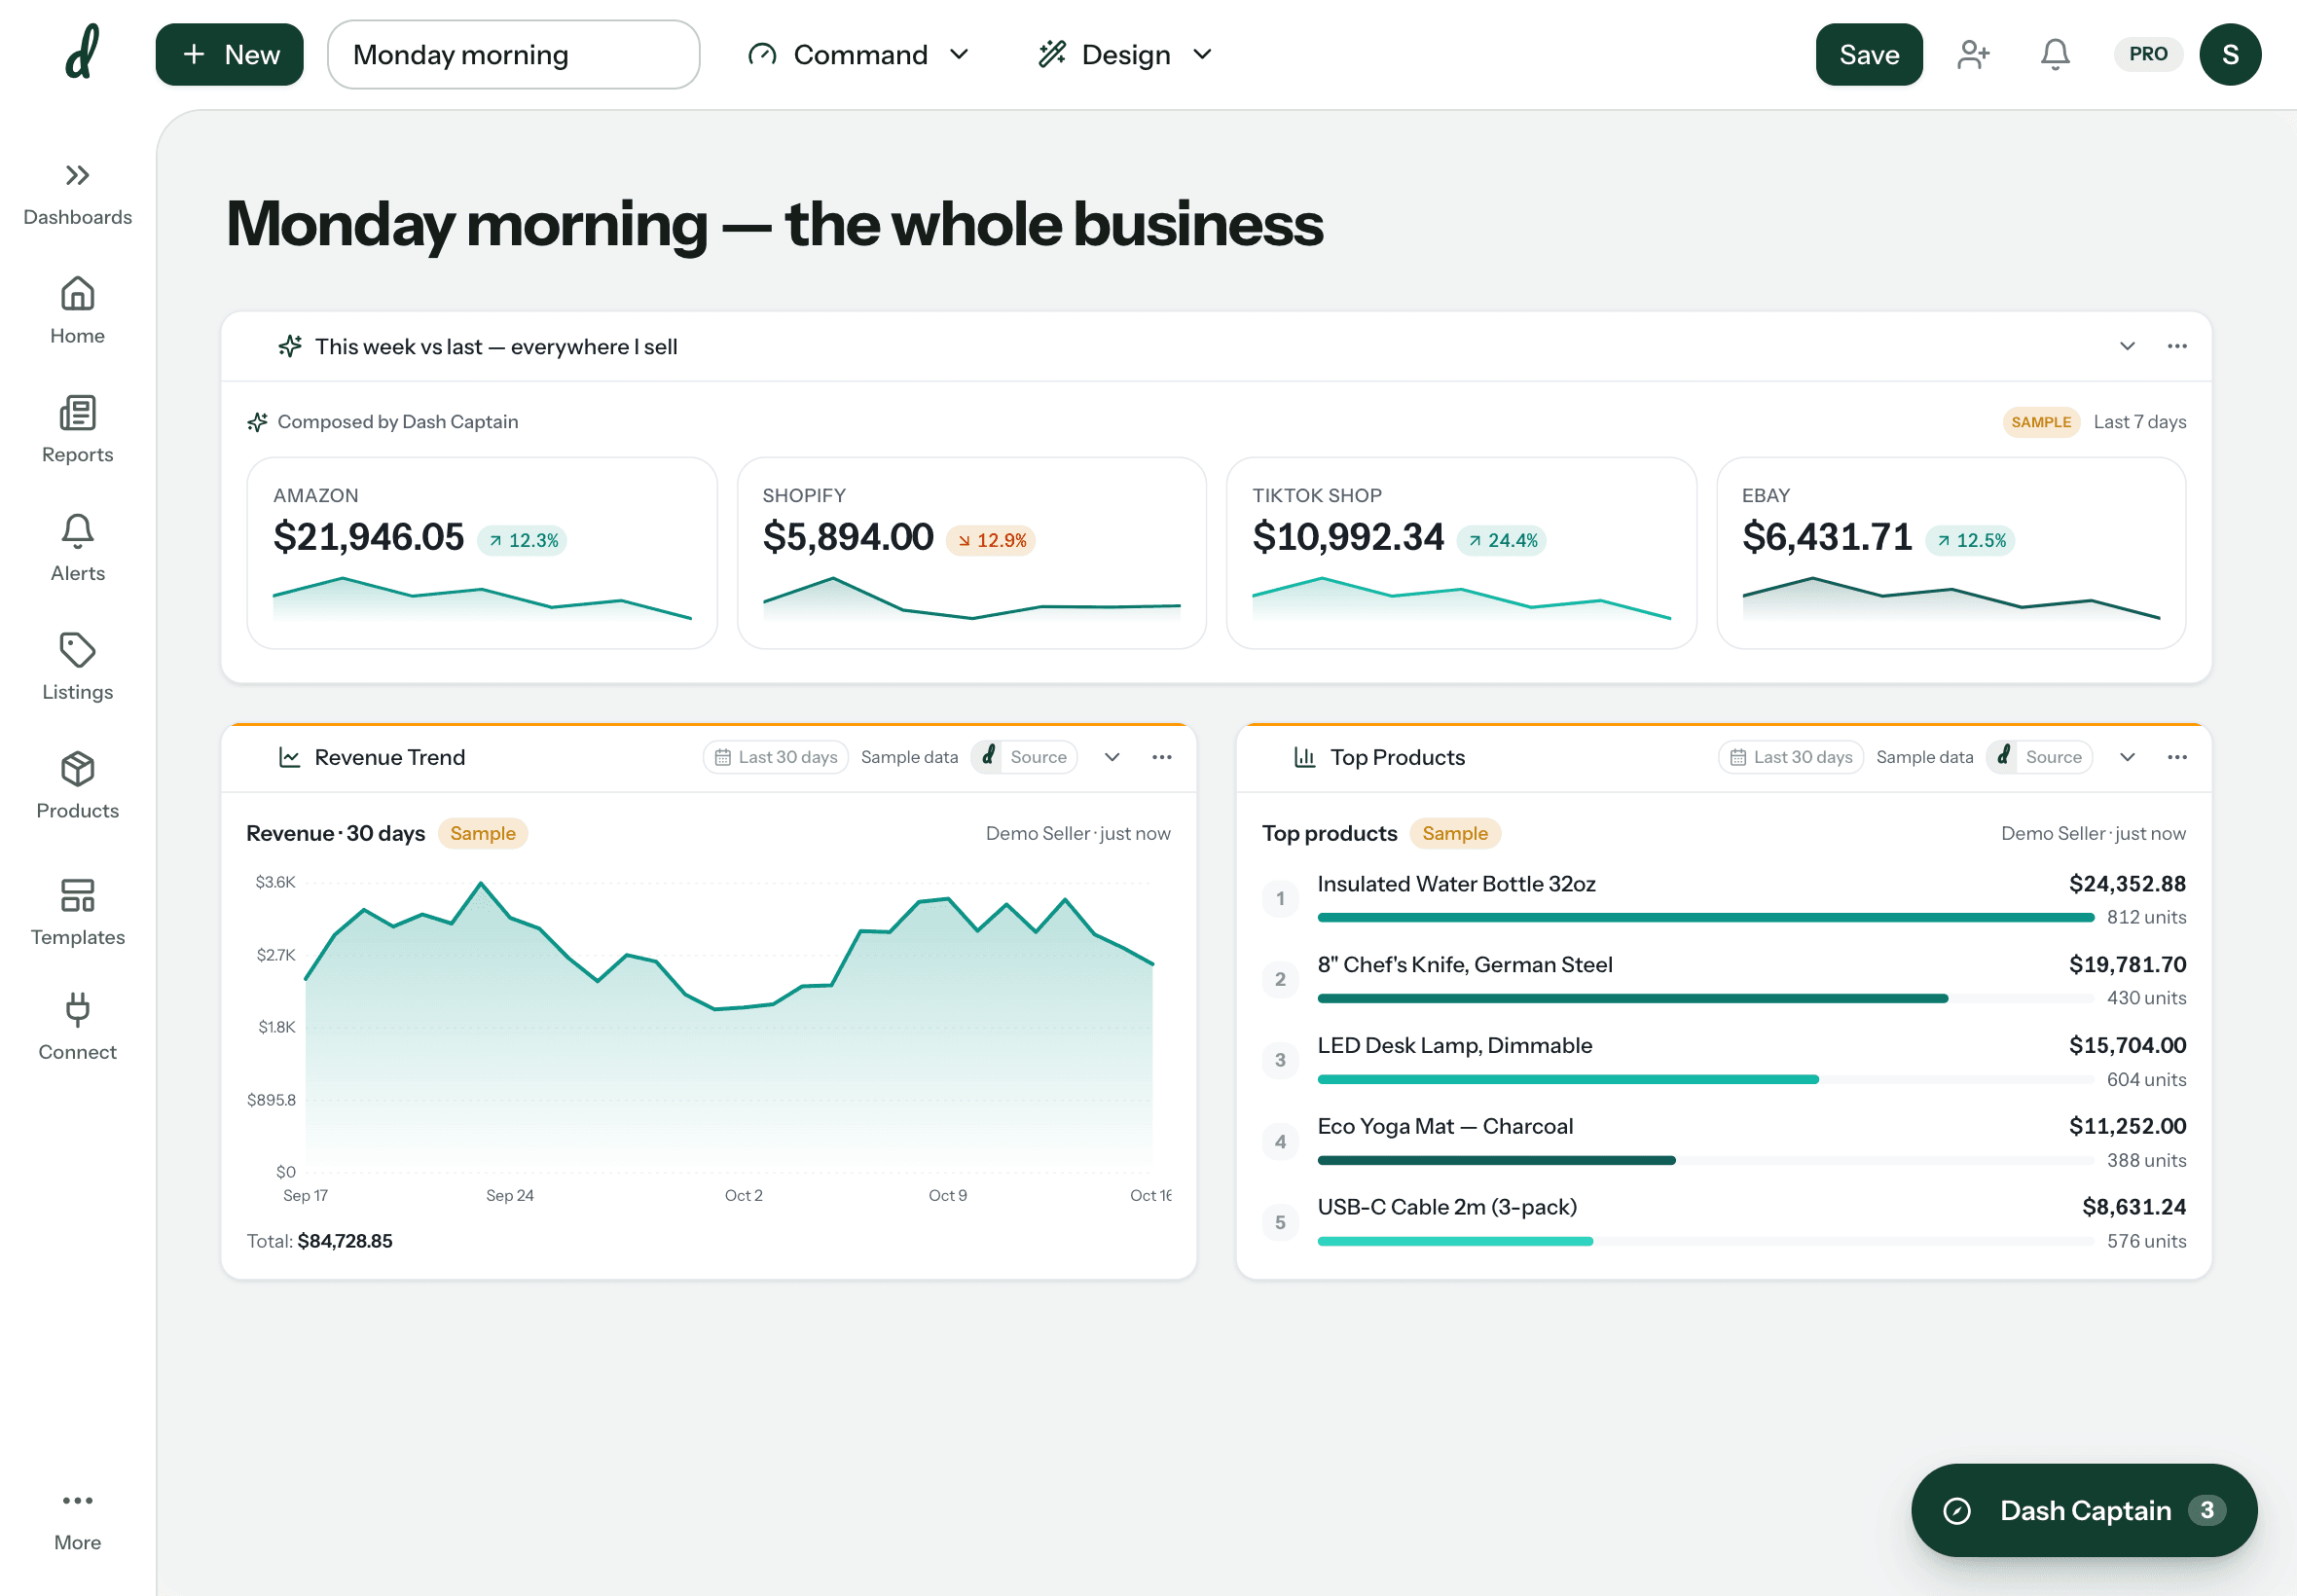Viewport: 2297px width, 1596px height.
Task: Open three-dot menu of Top Products
Action: (2177, 757)
